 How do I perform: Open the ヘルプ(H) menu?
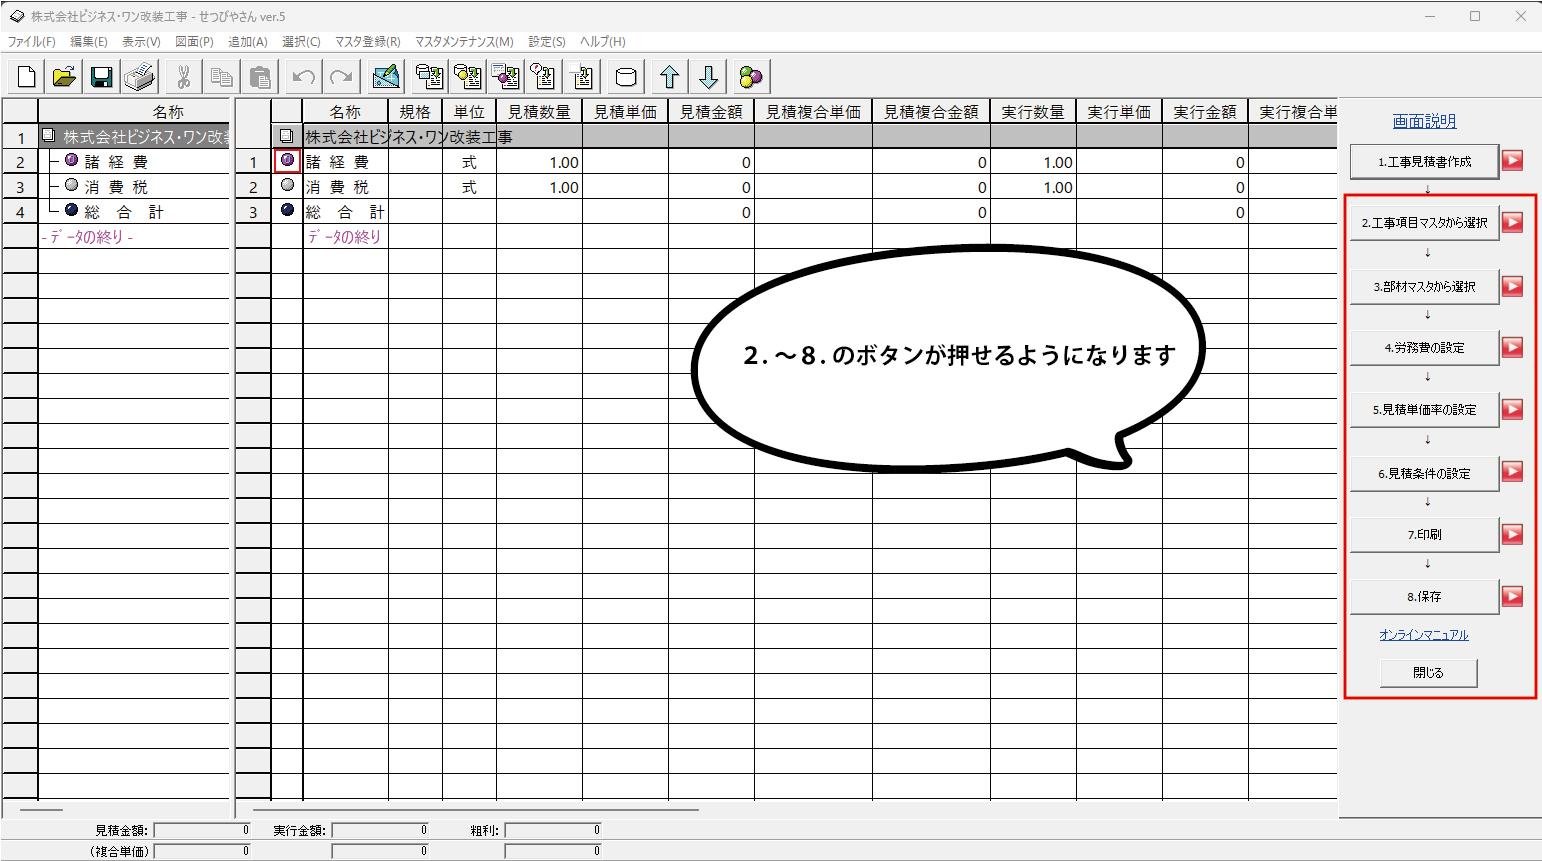pyautogui.click(x=603, y=42)
